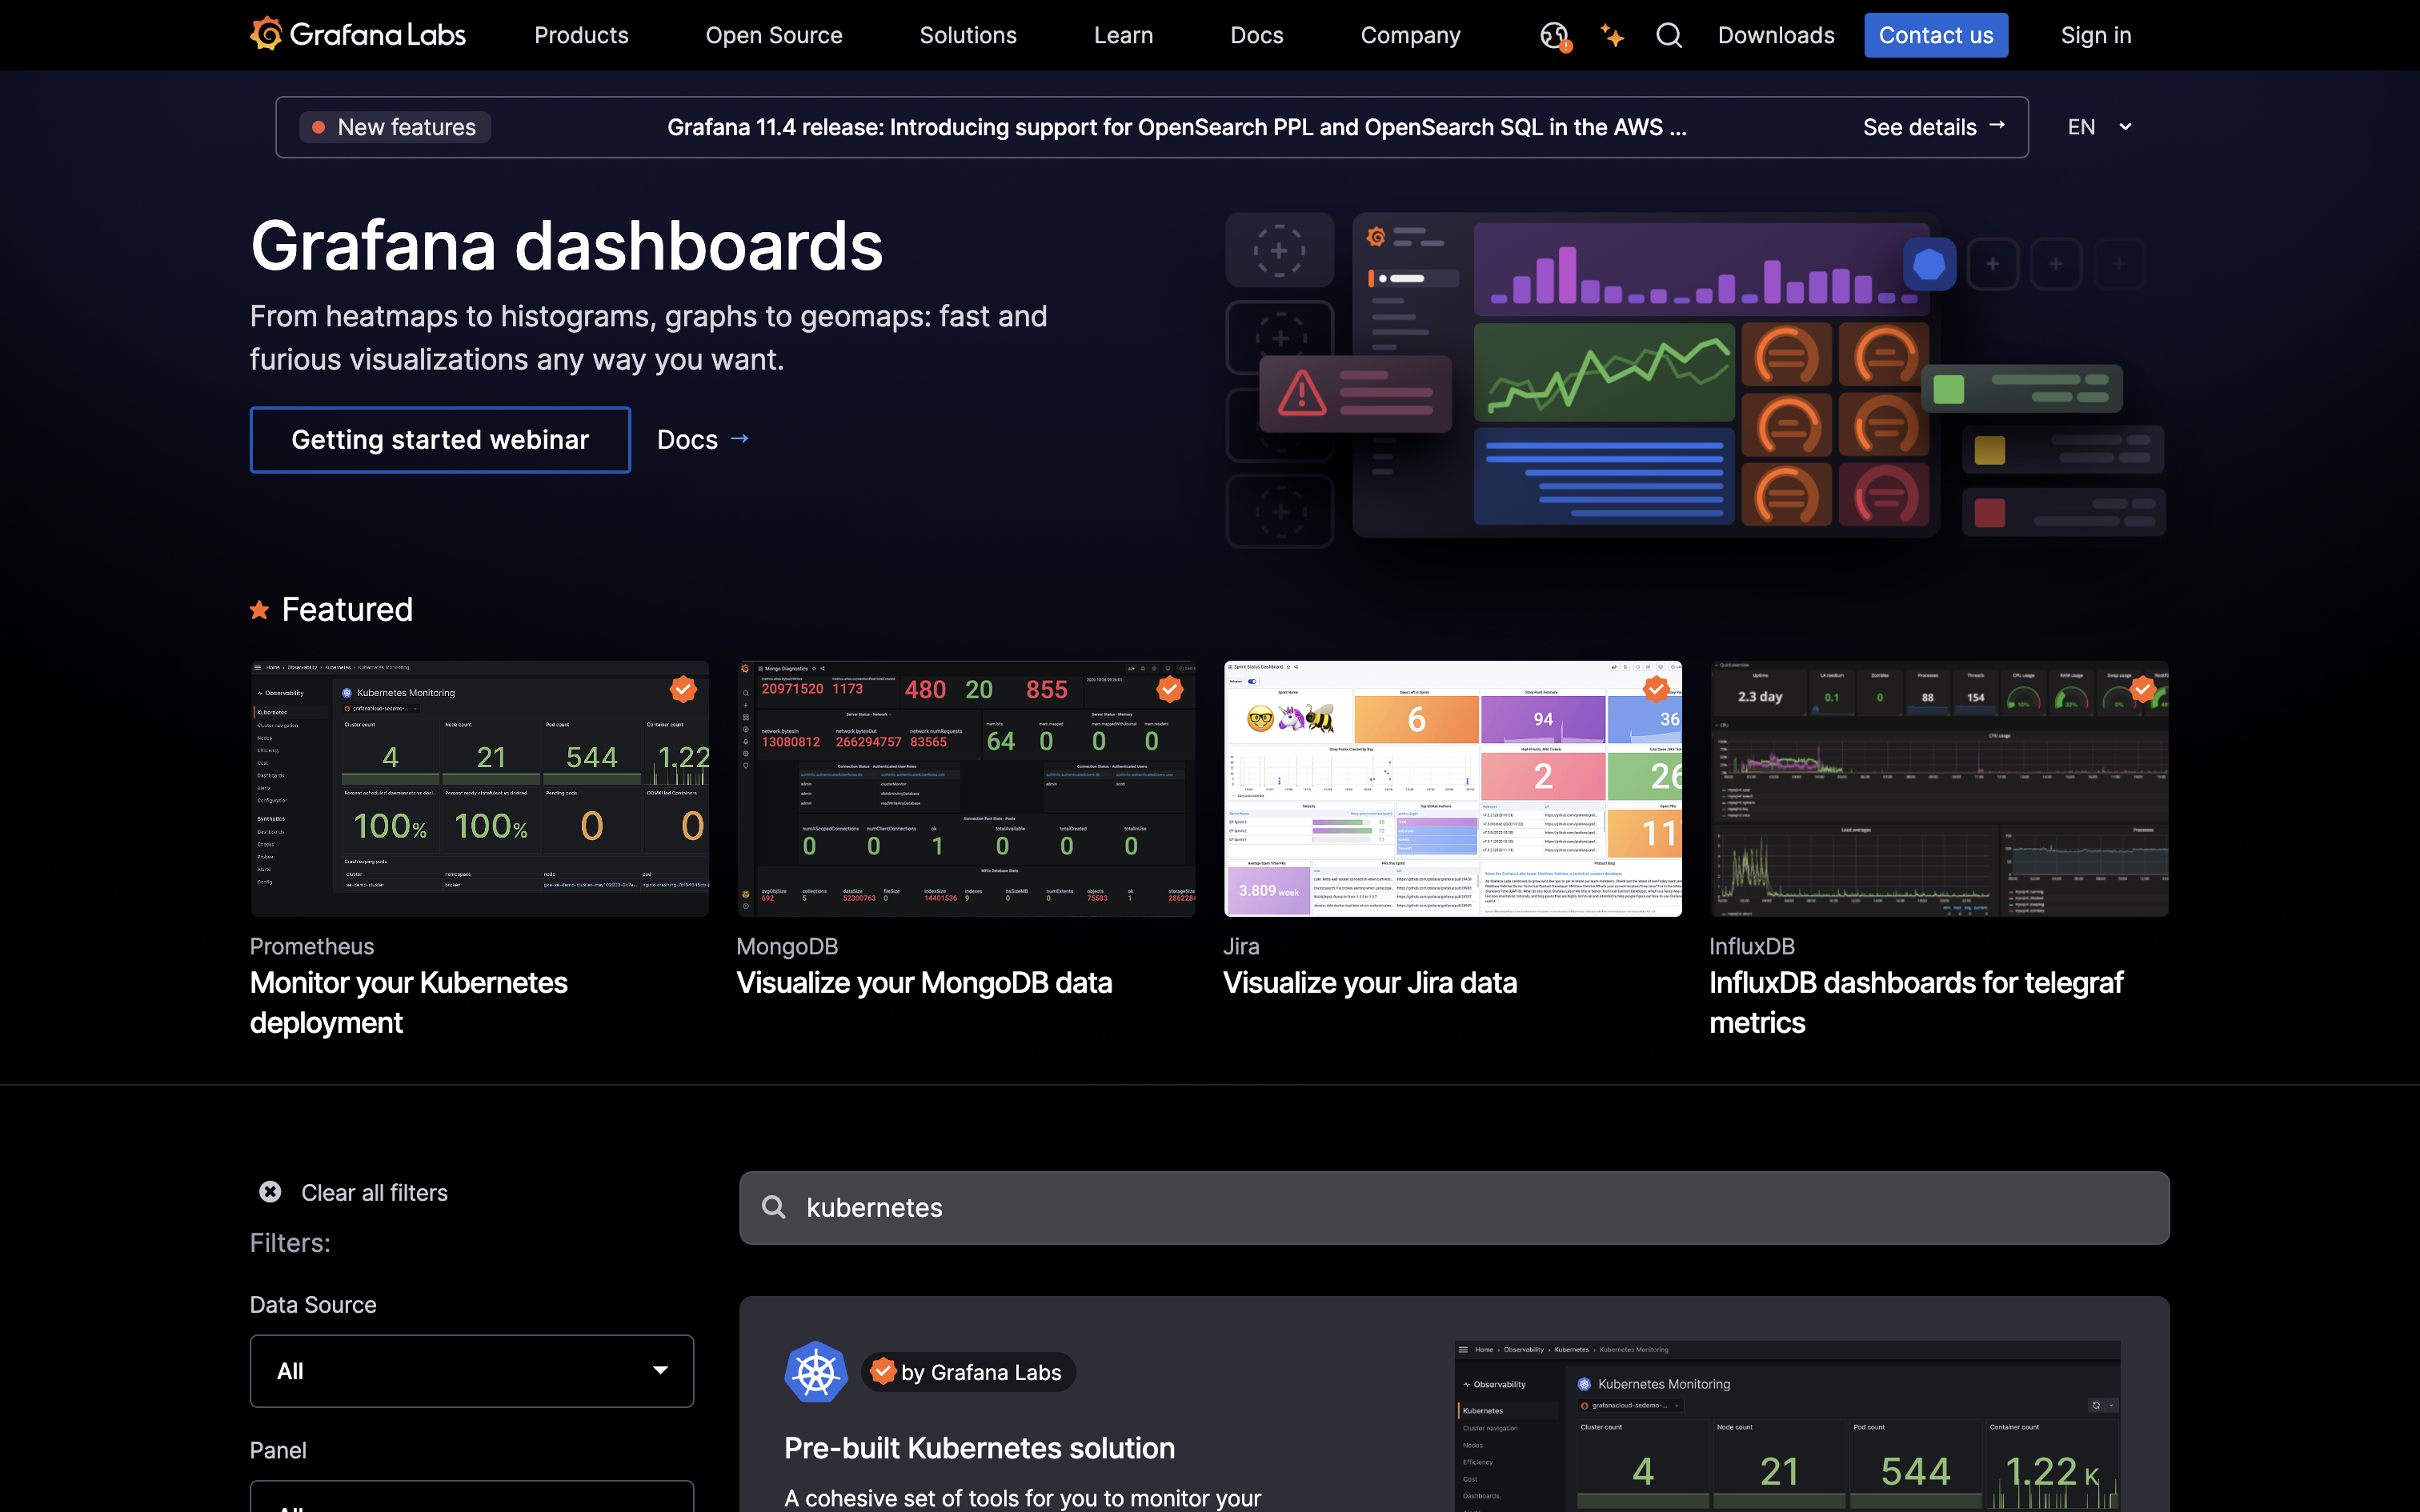Click the by Grafana Labs badge
The height and width of the screenshot is (1512, 2420).
click(968, 1372)
